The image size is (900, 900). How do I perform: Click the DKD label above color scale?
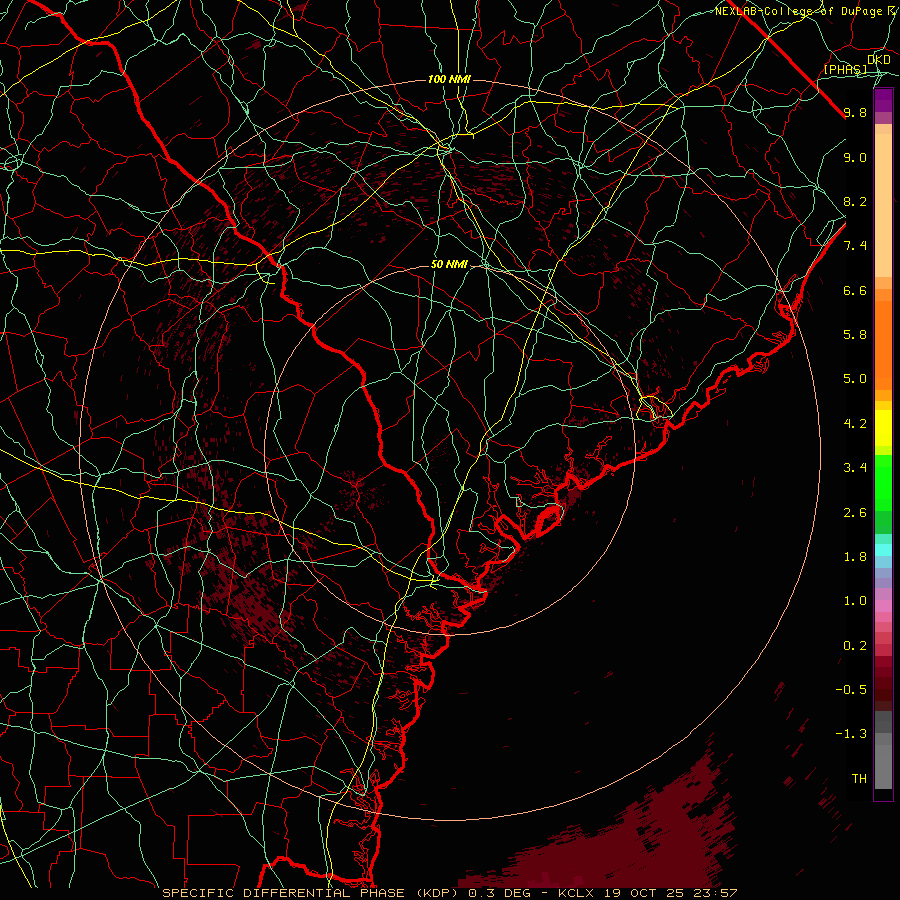[x=879, y=60]
